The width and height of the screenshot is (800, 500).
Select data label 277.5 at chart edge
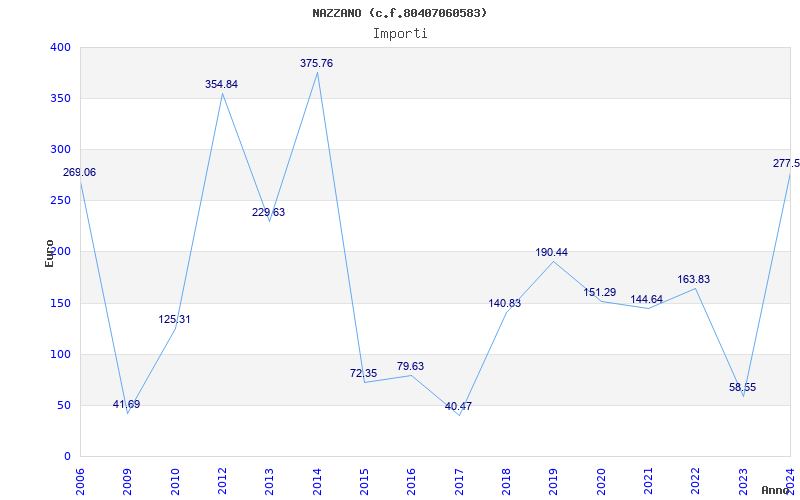coord(786,163)
